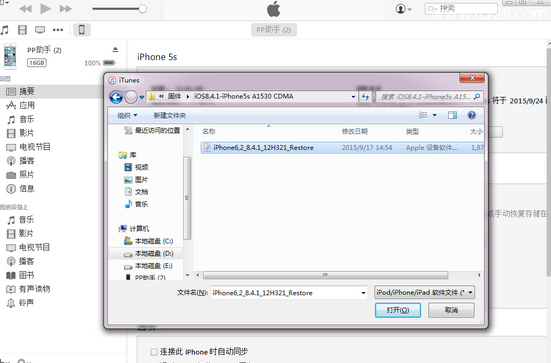The height and width of the screenshot is (363, 551).
Task: Expand the address bar path dropdown
Action: coord(353,97)
